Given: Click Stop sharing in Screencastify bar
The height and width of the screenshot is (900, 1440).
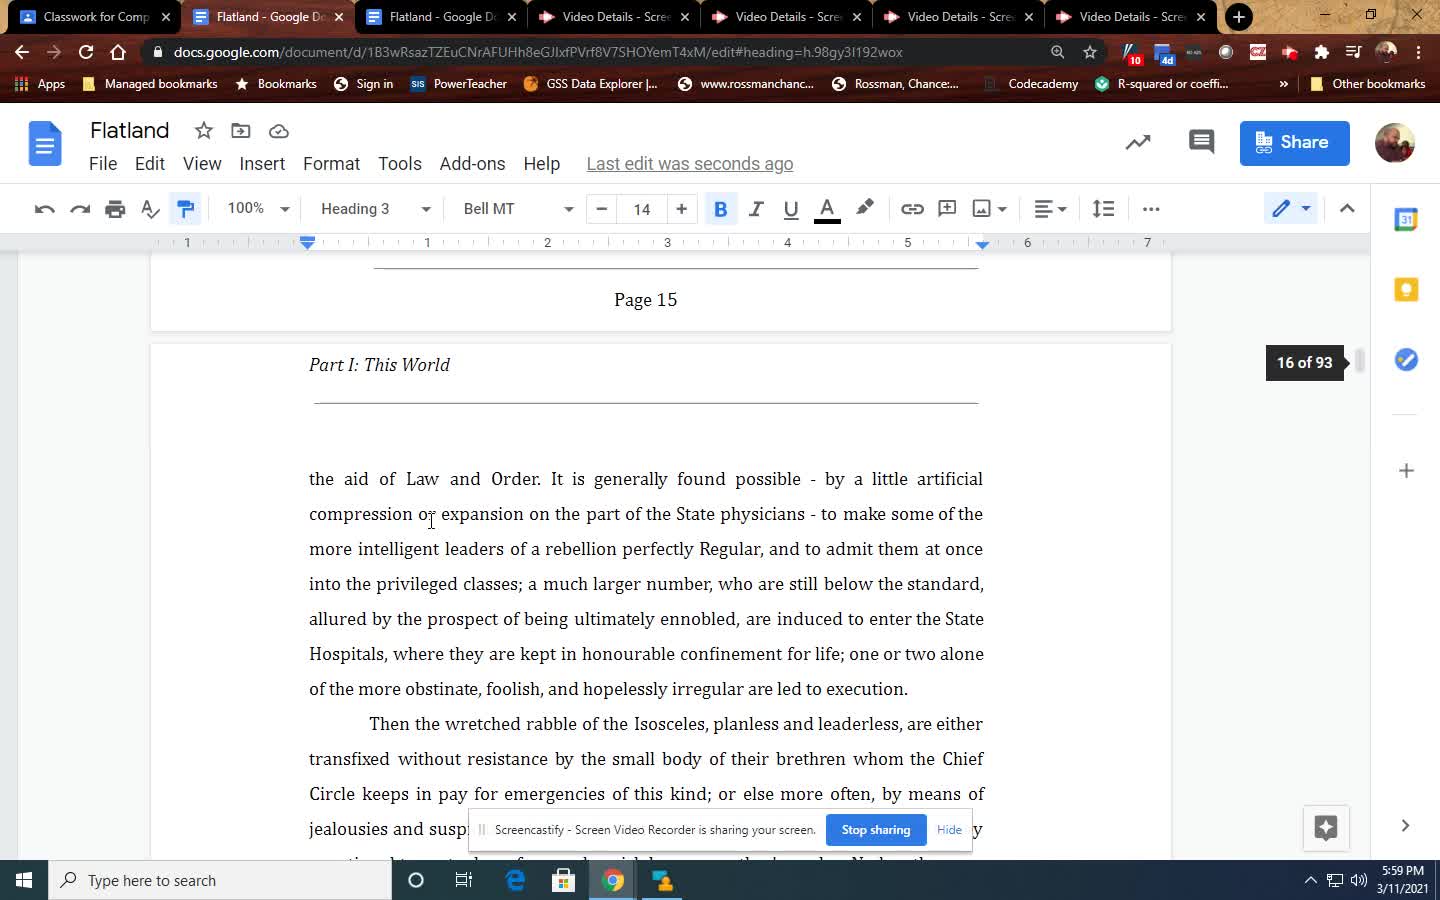Looking at the screenshot, I should (876, 830).
